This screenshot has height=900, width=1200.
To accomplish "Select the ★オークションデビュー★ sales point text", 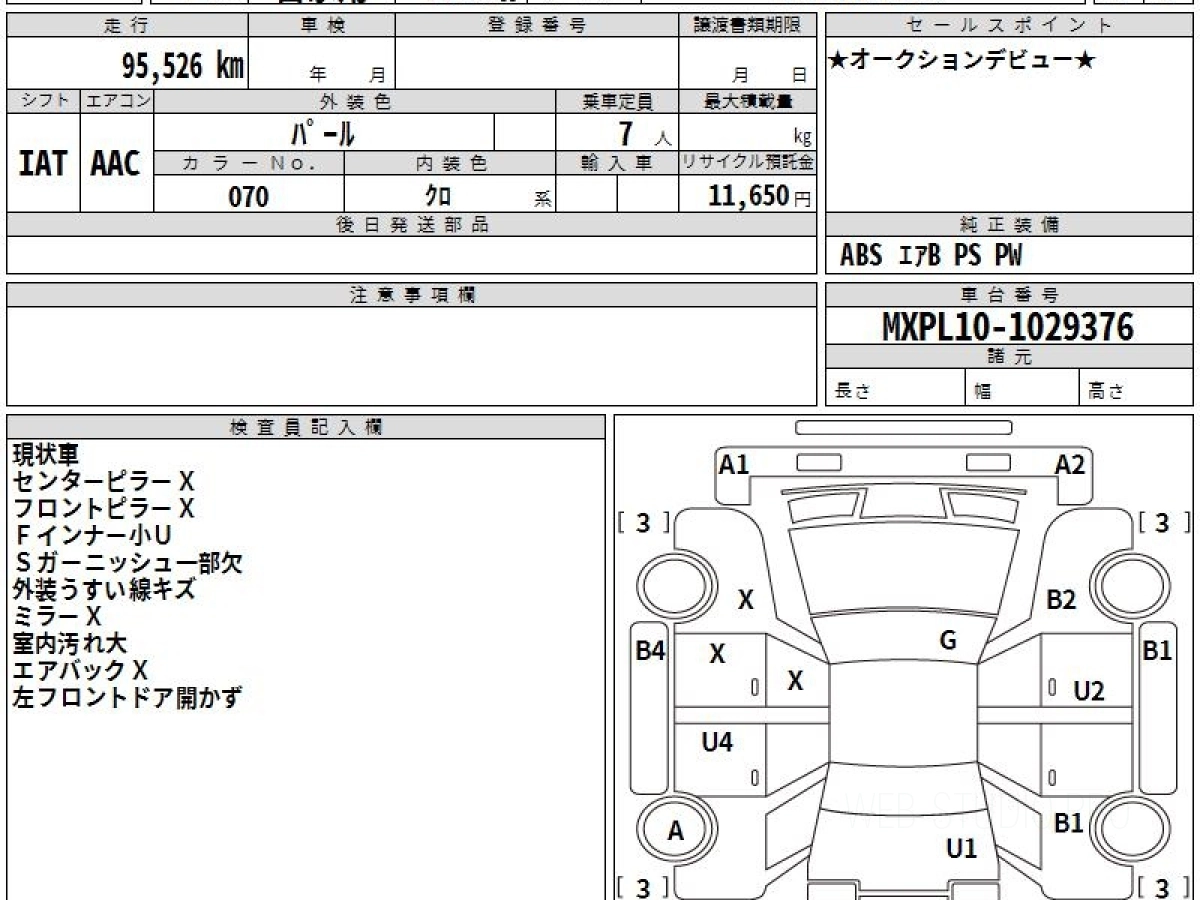I will coord(962,61).
